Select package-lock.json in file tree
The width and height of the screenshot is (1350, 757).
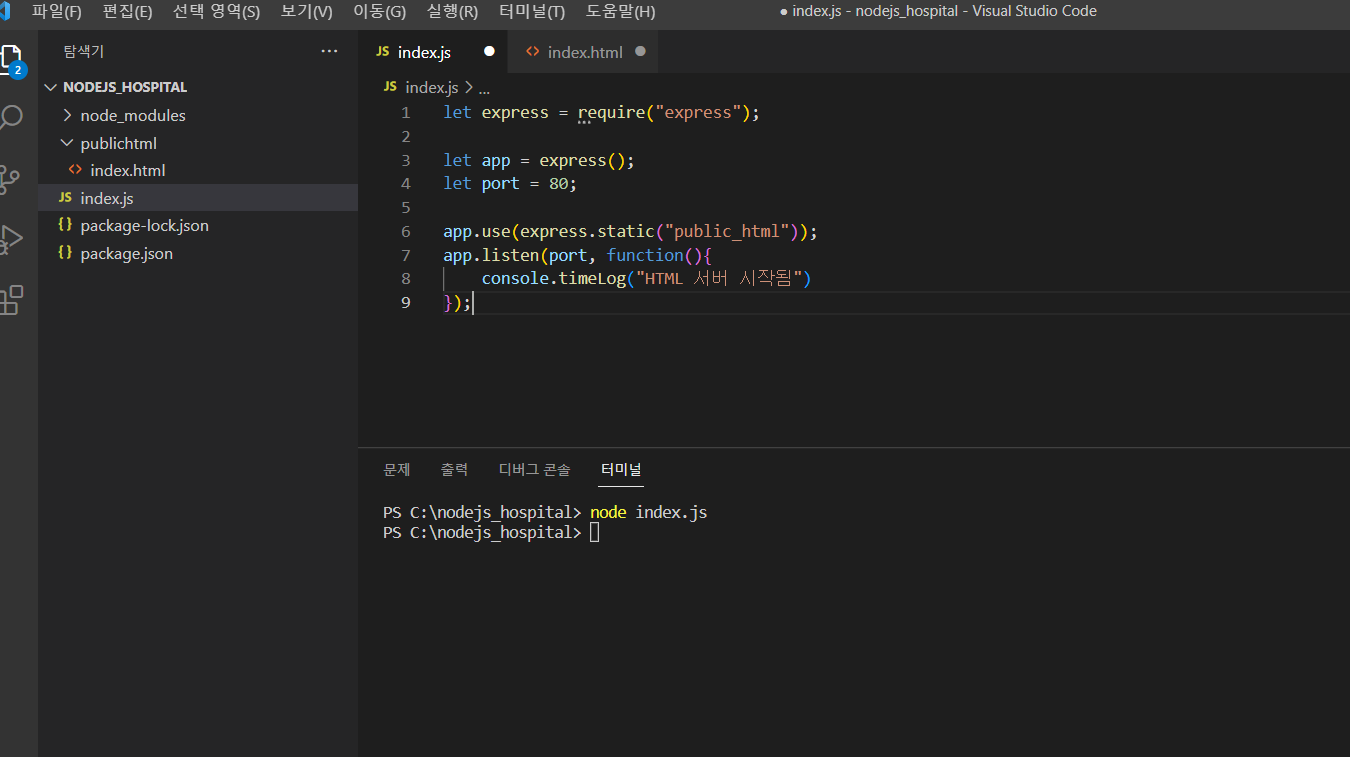(x=144, y=226)
